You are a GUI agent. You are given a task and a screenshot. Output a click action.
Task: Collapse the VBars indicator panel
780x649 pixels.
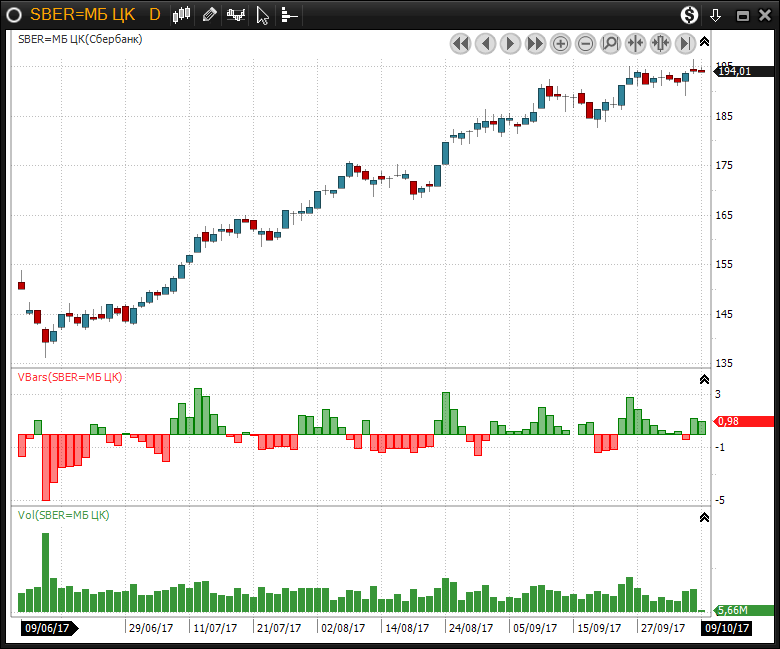click(x=704, y=379)
